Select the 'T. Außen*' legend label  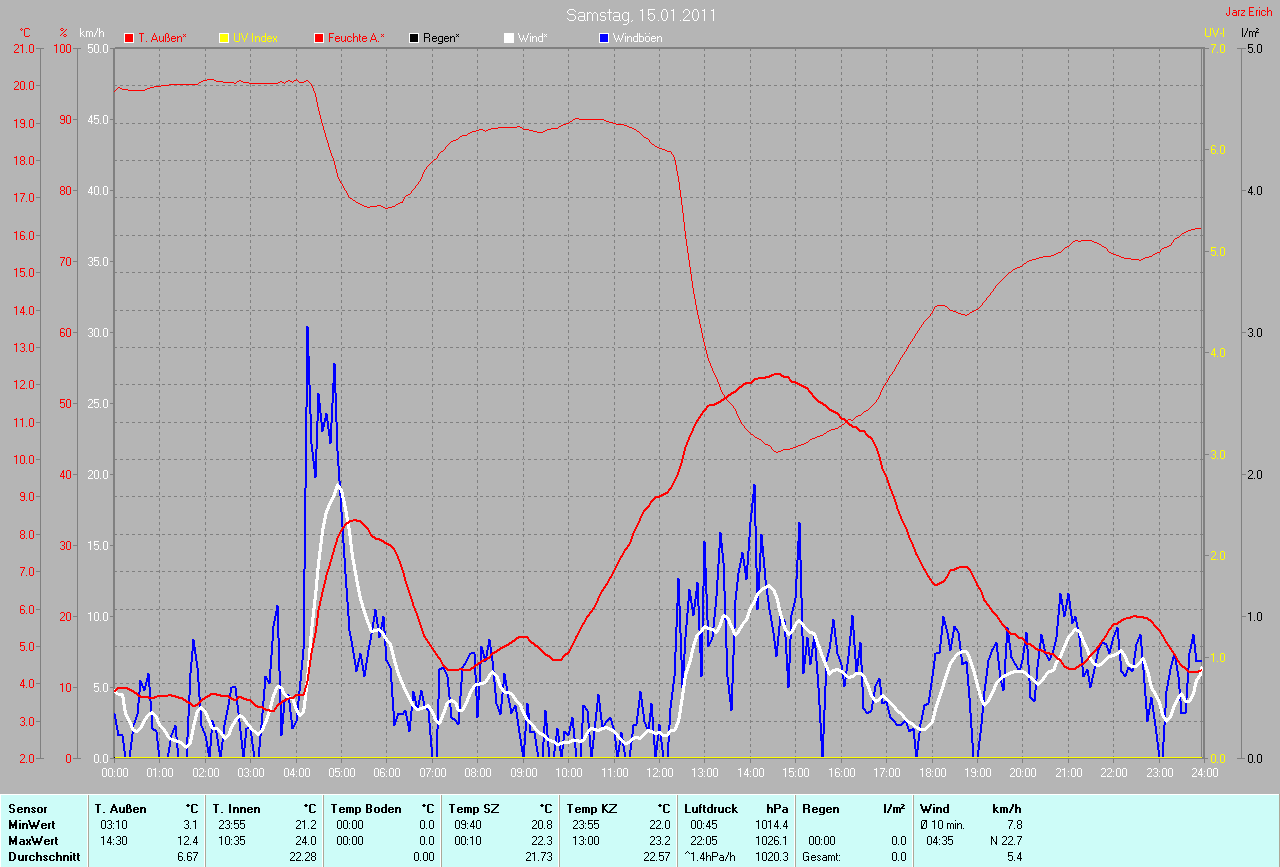click(162, 38)
